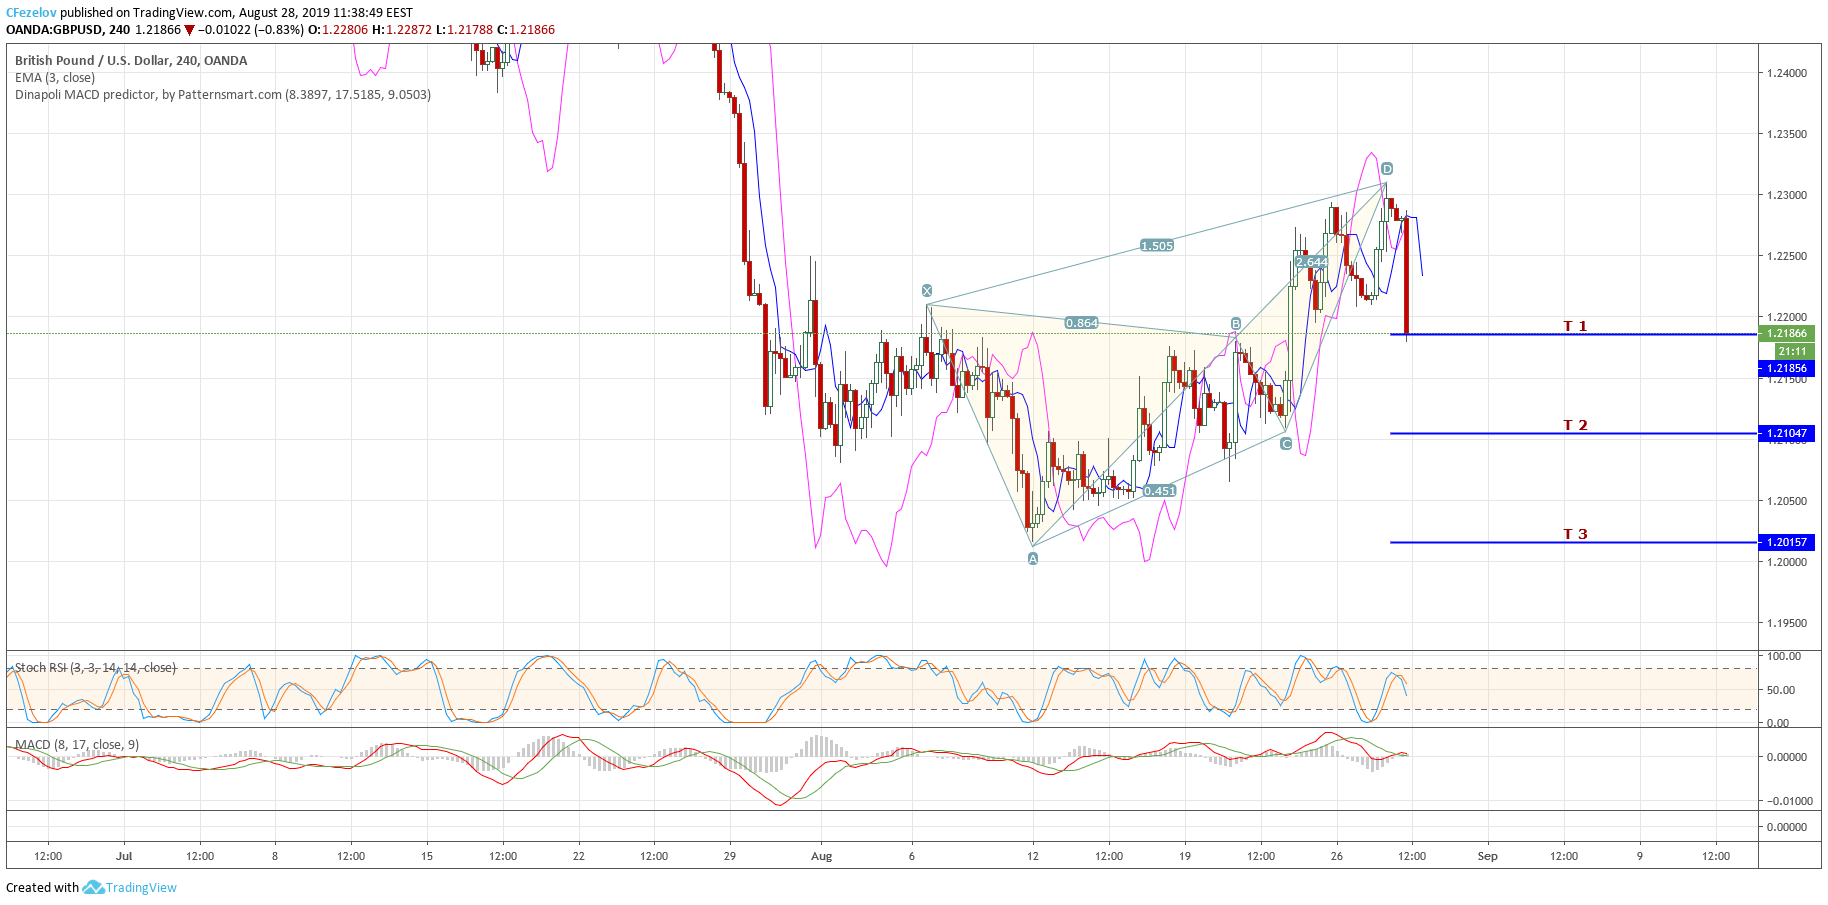
Task: Click the 1.23500 price axis label
Action: [x=1787, y=134]
